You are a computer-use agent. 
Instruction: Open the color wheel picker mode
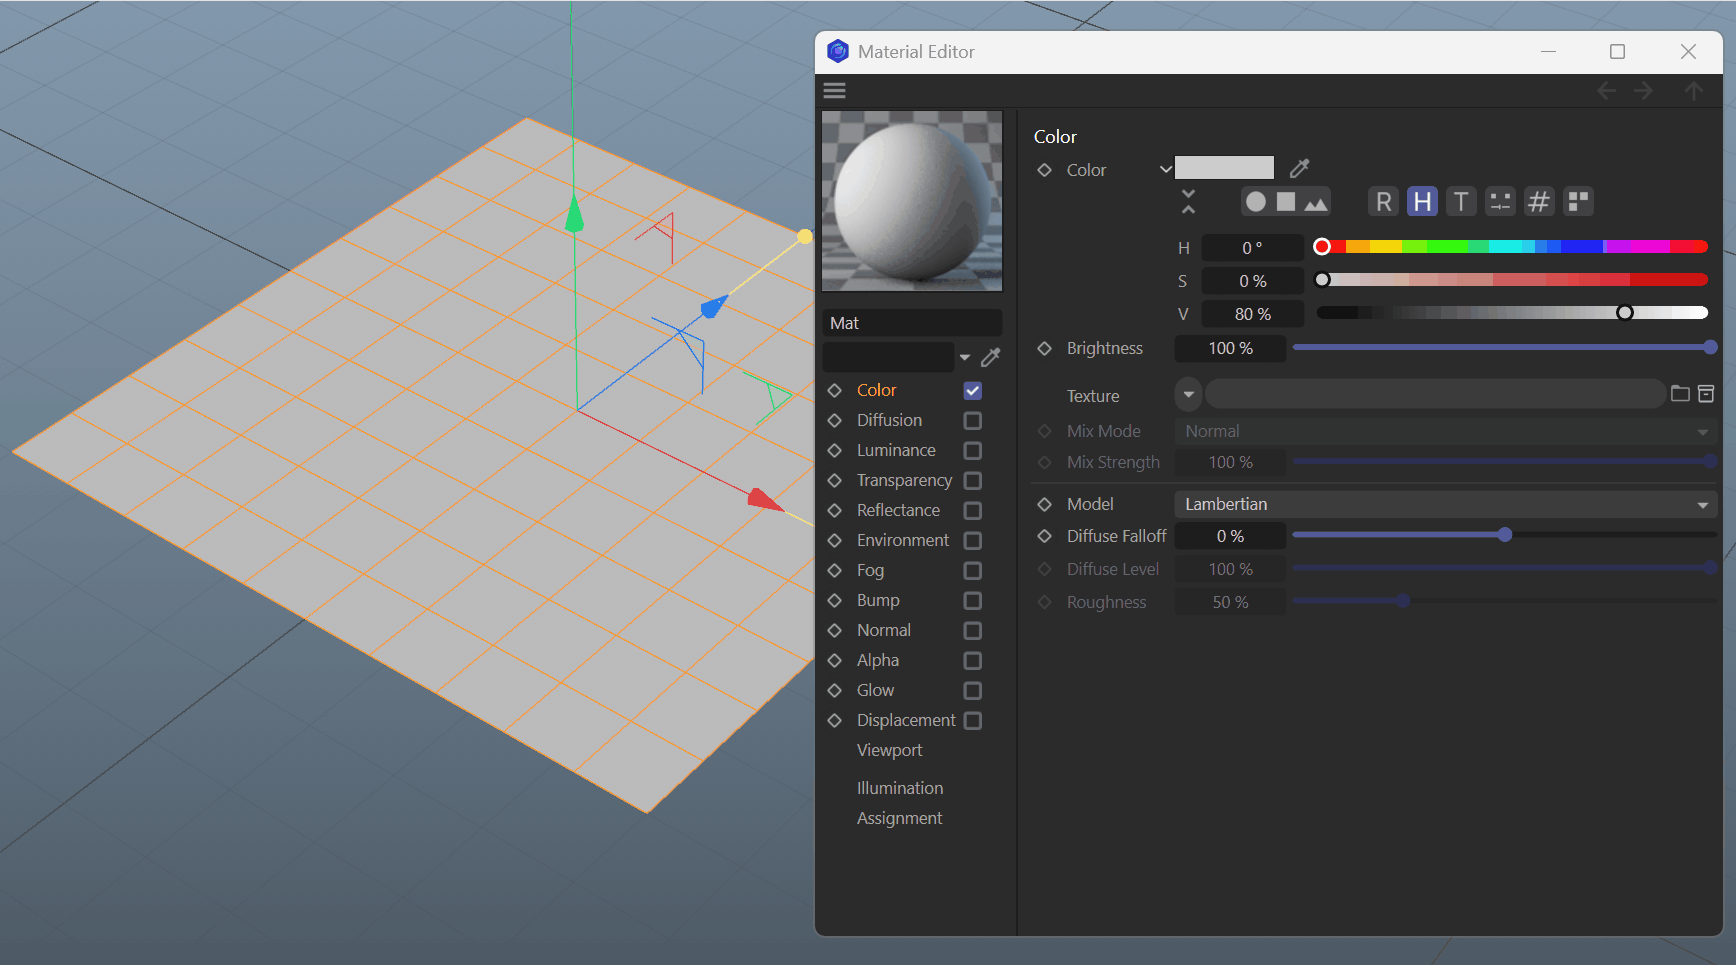point(1256,202)
